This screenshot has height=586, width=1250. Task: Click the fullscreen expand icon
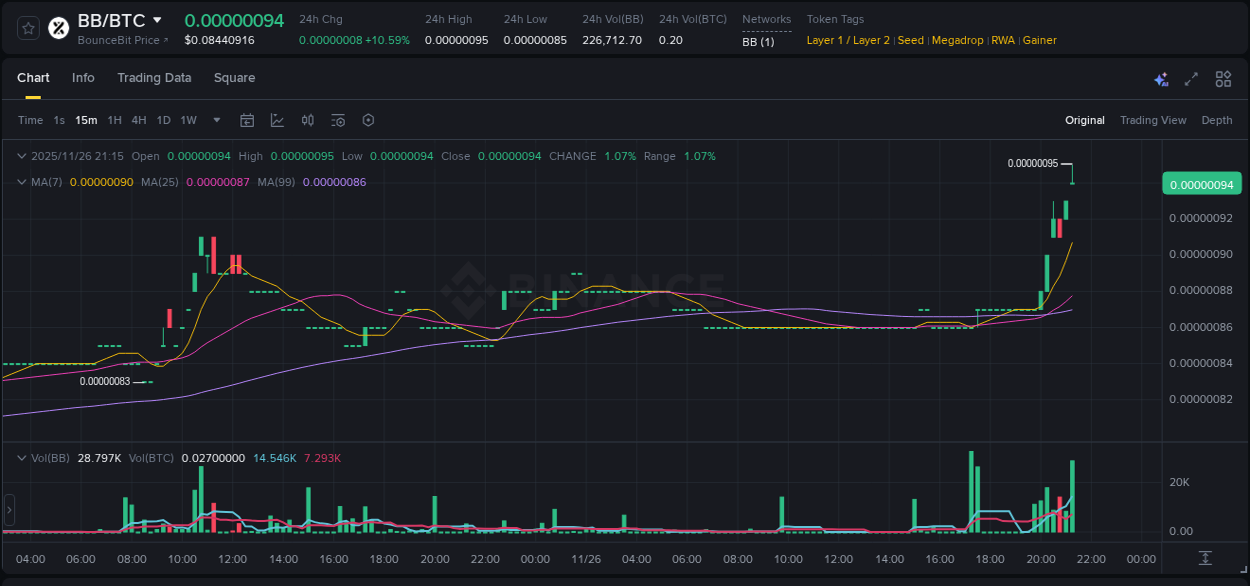[x=1191, y=78]
